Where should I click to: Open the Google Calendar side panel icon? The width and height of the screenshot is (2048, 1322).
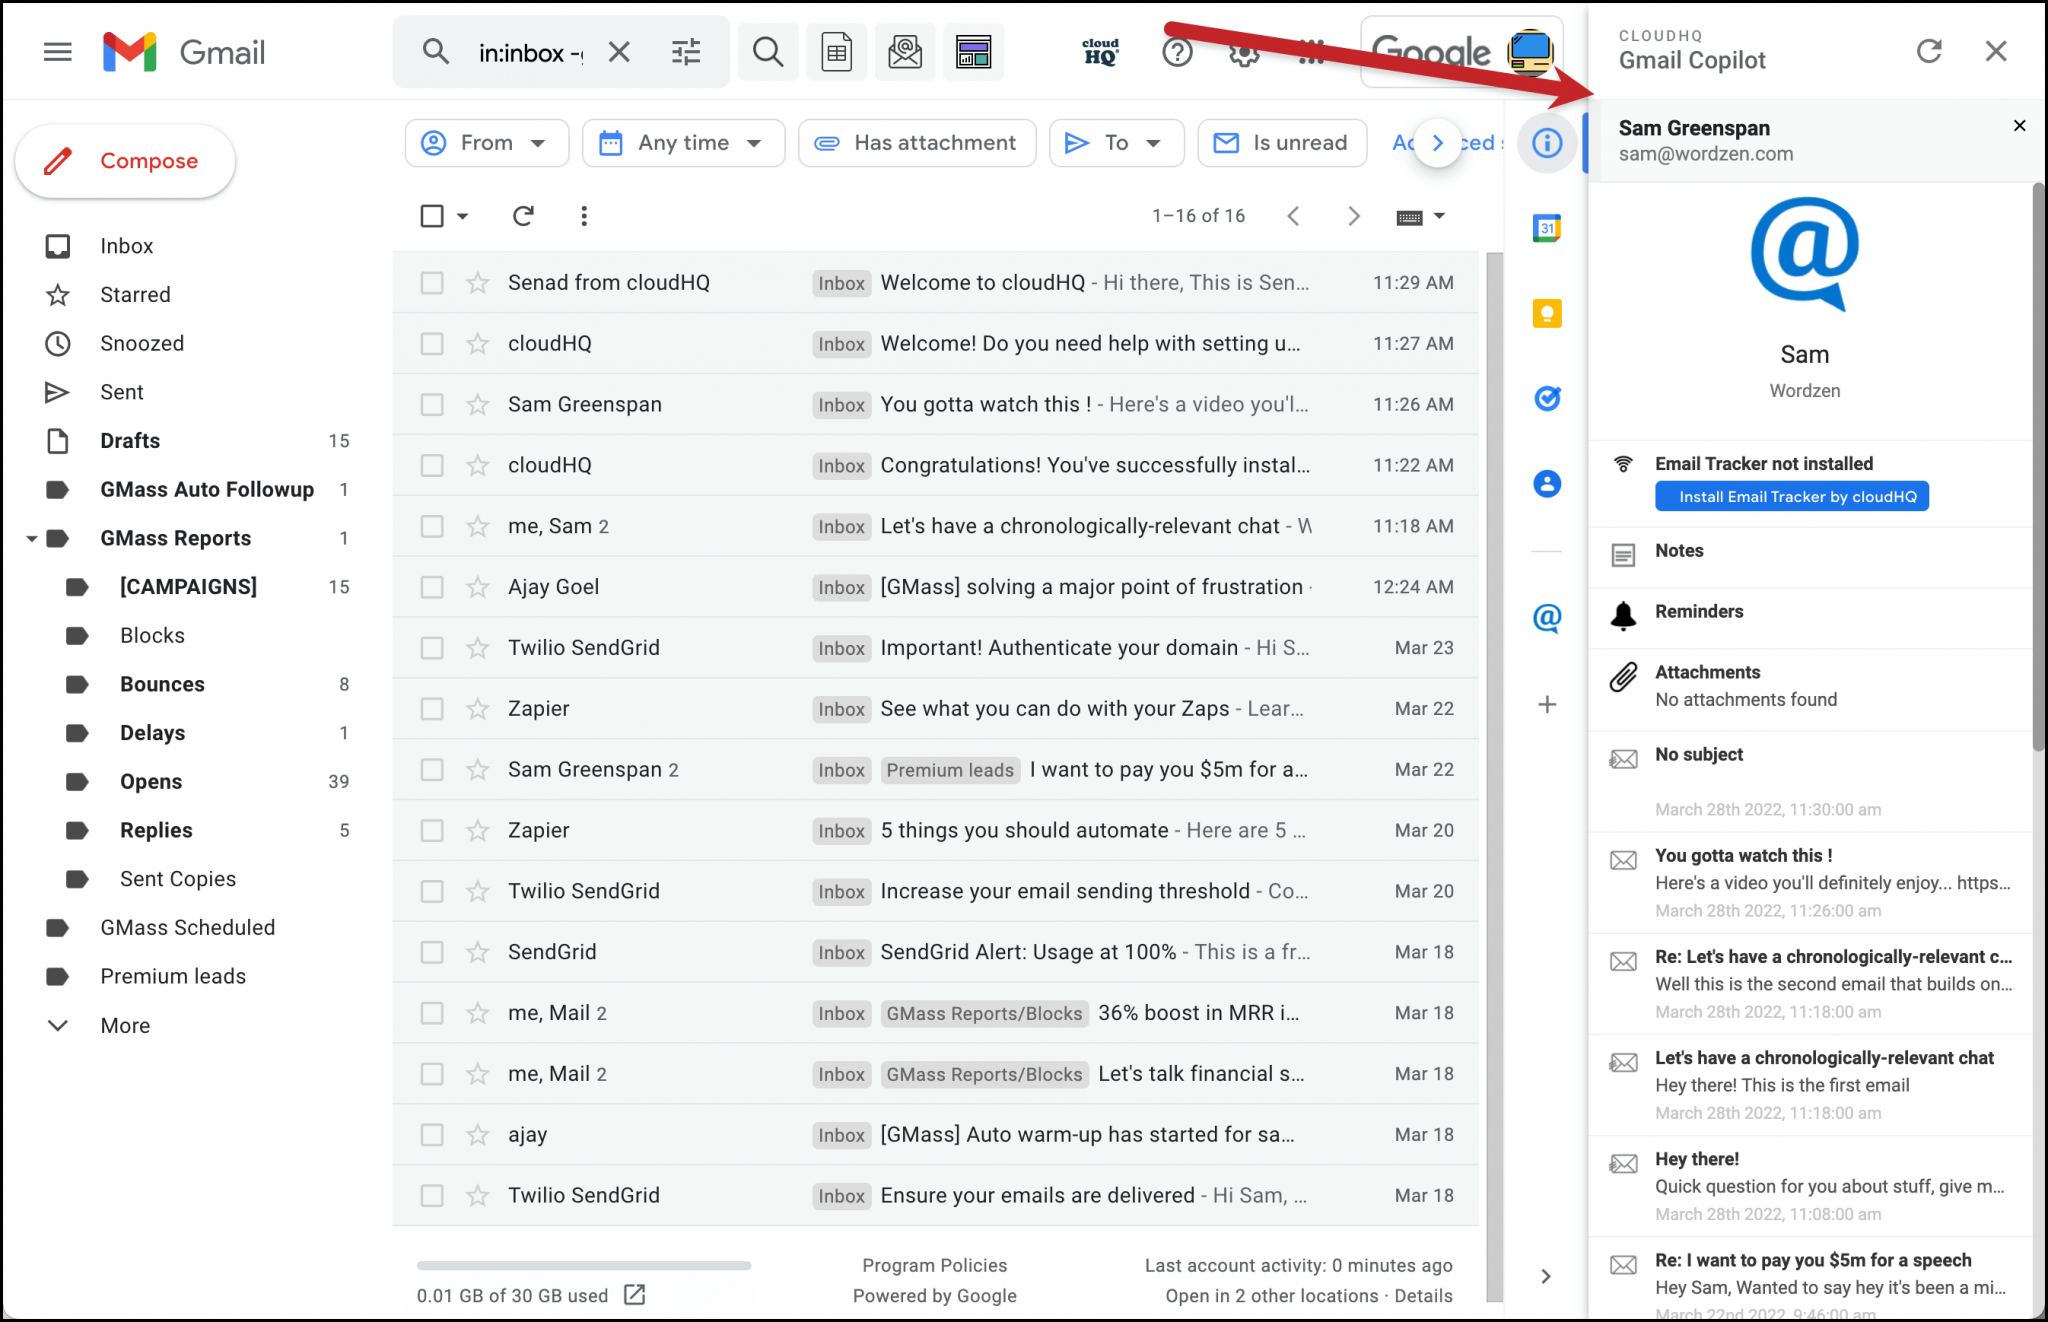coord(1547,229)
